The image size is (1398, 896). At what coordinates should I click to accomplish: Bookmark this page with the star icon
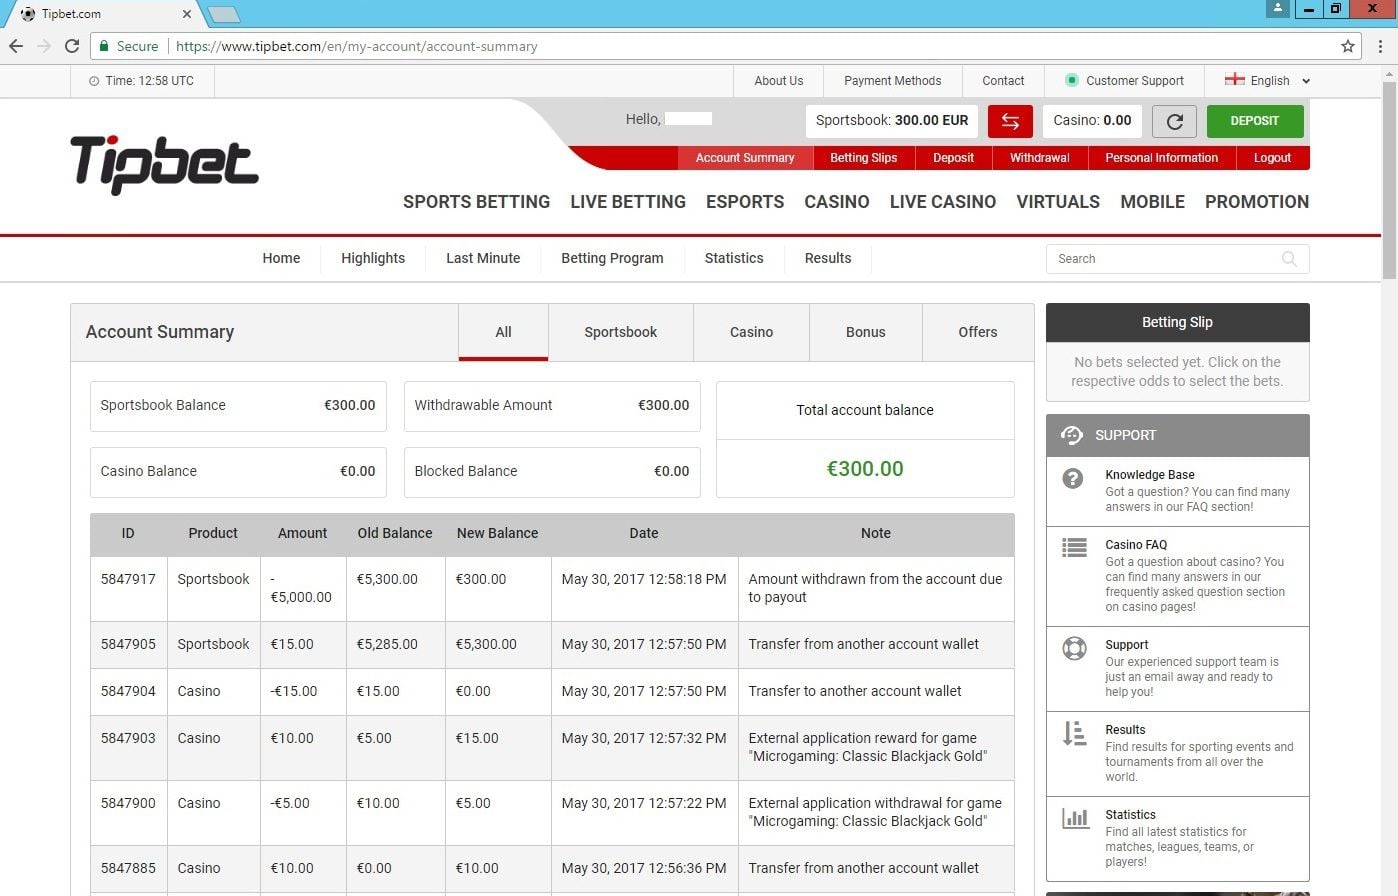1348,46
